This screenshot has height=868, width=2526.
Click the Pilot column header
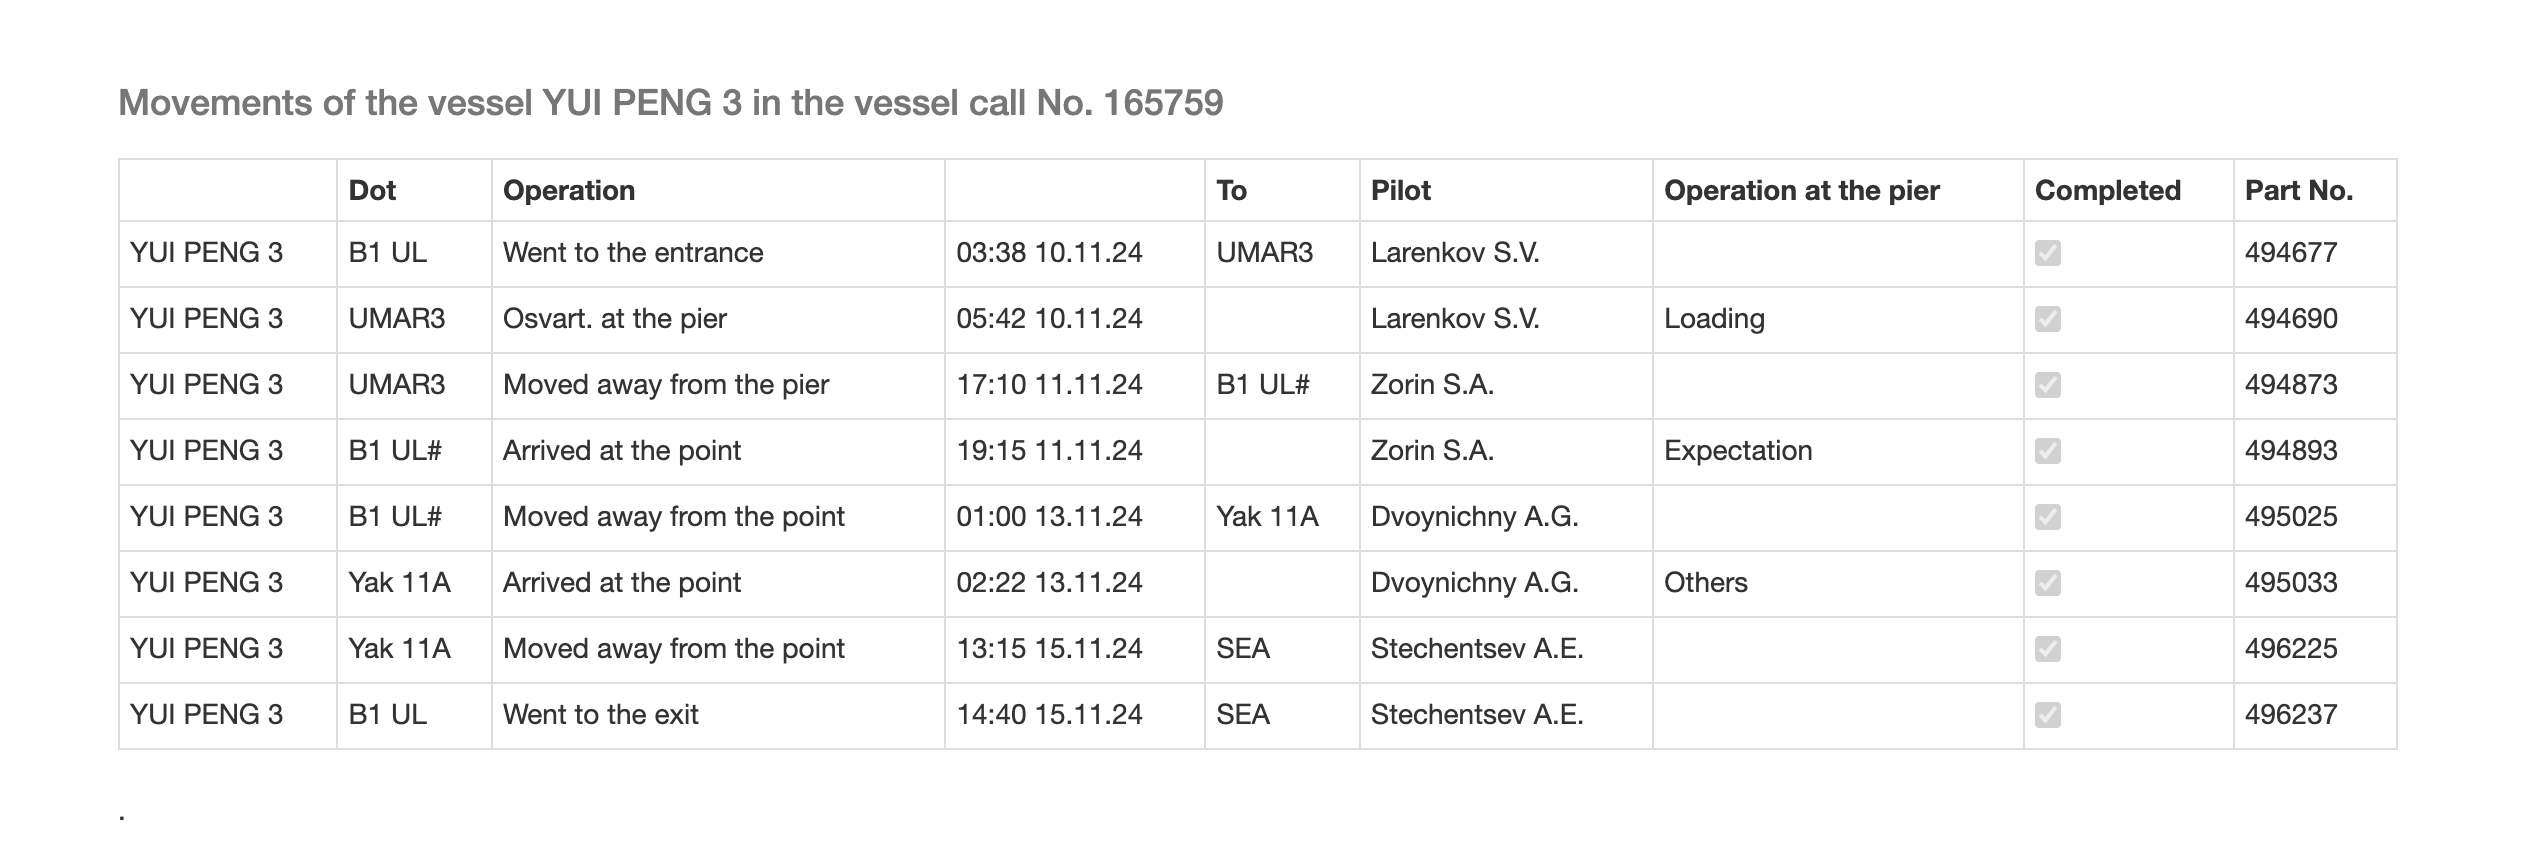(1400, 190)
